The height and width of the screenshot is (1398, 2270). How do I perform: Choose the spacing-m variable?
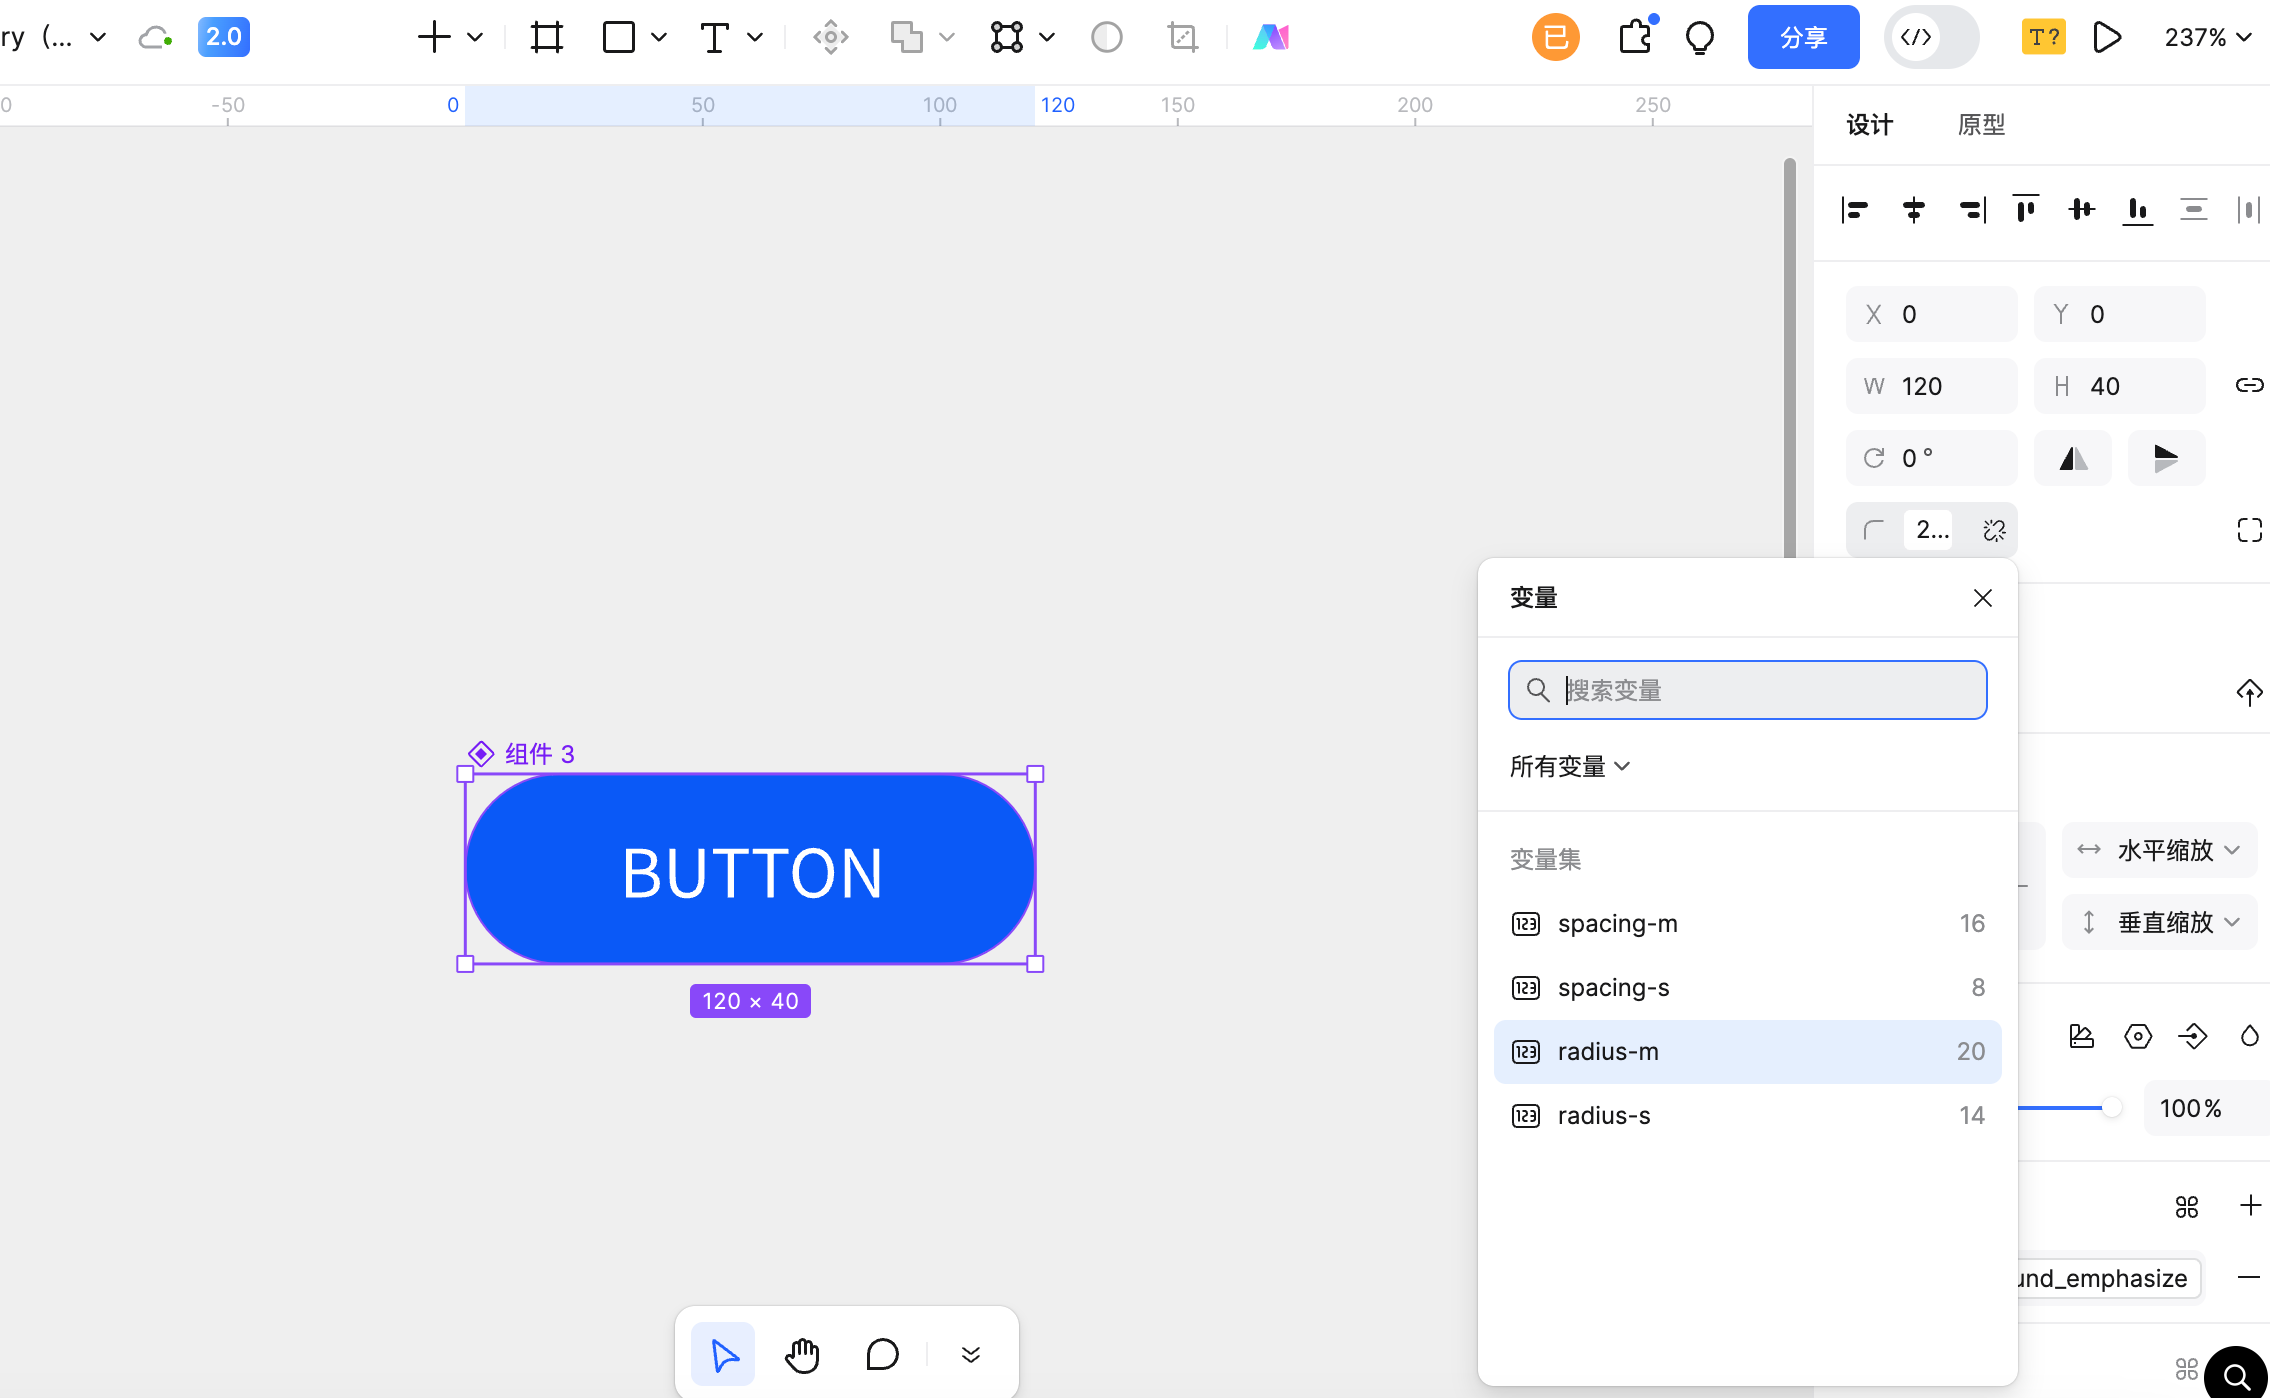[1747, 923]
